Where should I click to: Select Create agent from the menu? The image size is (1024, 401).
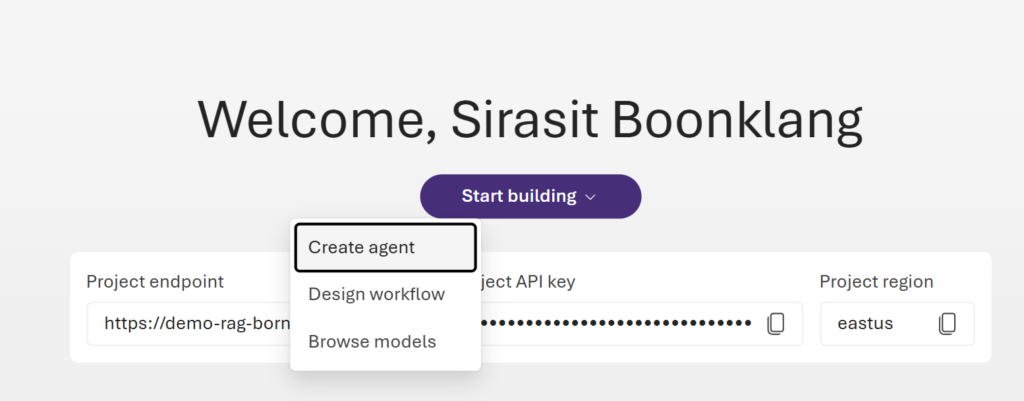385,247
